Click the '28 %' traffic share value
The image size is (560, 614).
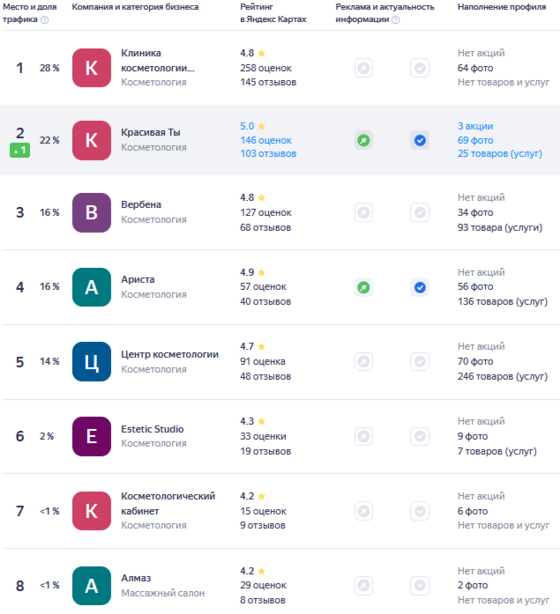pyautogui.click(x=49, y=68)
